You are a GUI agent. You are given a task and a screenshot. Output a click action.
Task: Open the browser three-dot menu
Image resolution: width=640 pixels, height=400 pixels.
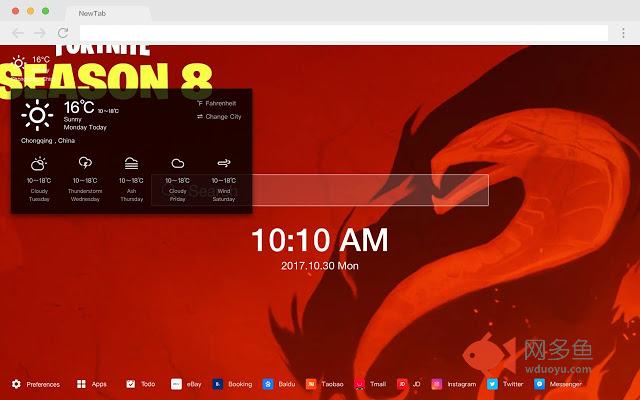[623, 33]
